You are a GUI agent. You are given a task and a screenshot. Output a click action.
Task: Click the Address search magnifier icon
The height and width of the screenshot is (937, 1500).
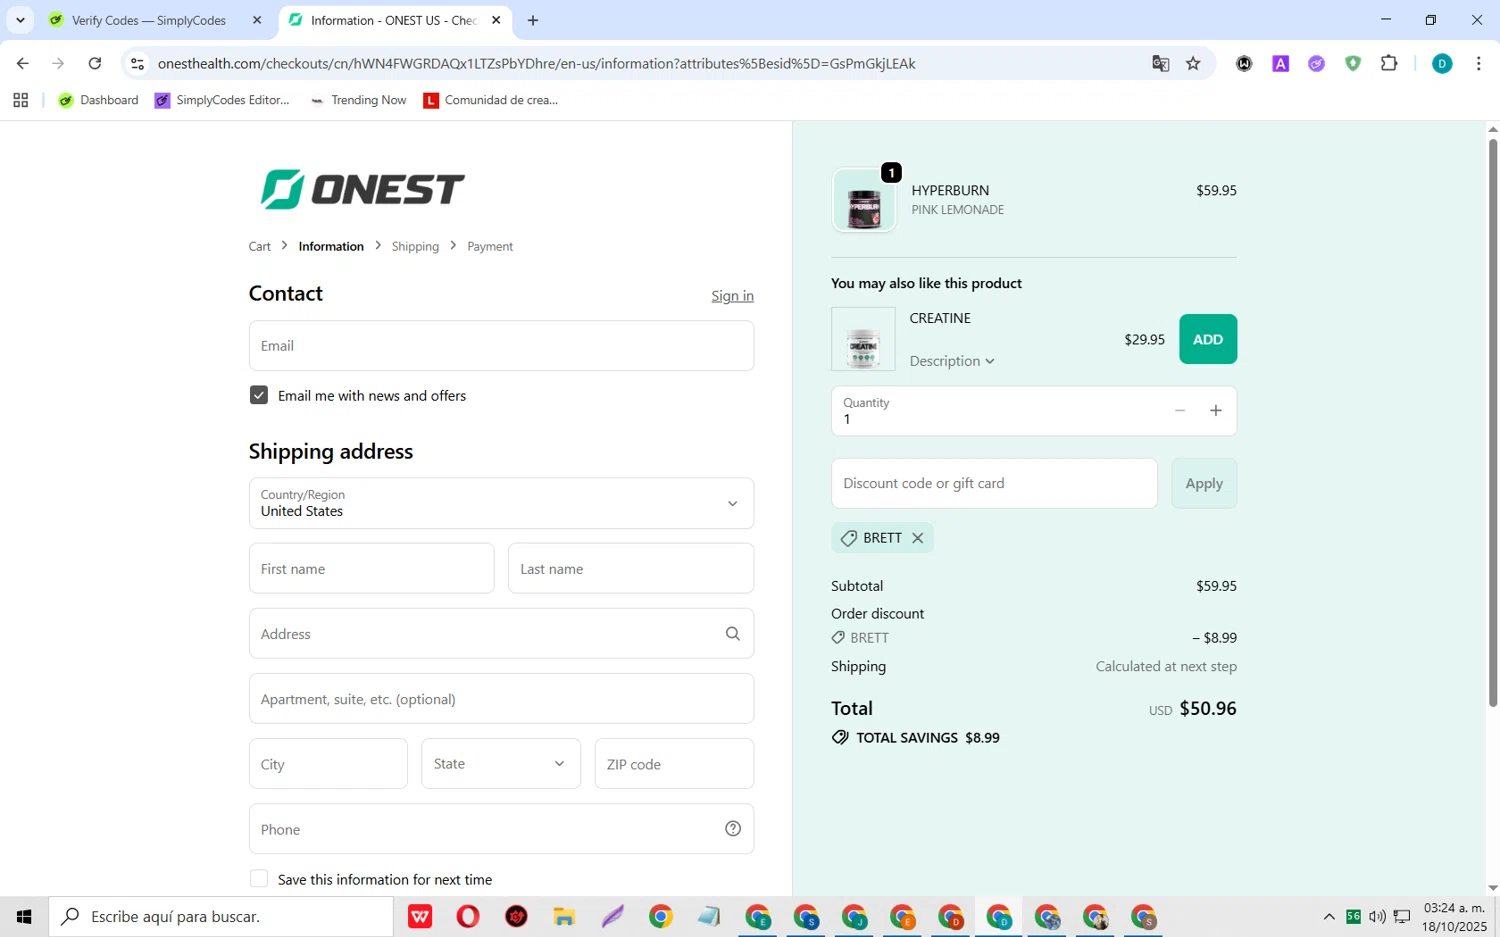pyautogui.click(x=732, y=633)
